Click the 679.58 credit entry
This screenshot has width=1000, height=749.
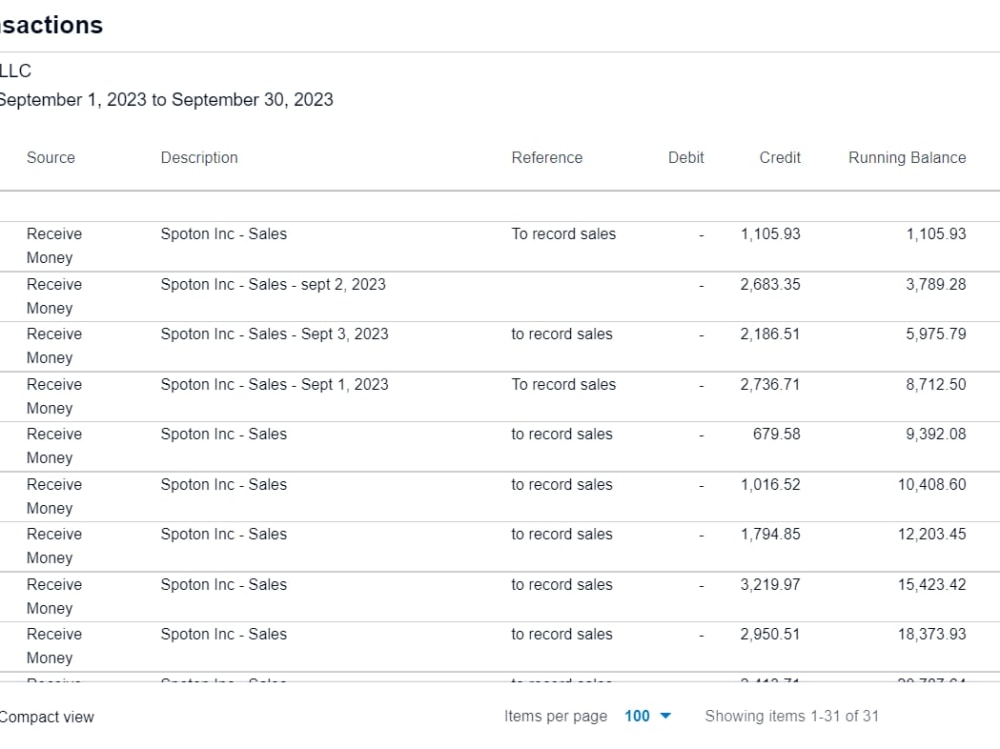pyautogui.click(x=776, y=434)
